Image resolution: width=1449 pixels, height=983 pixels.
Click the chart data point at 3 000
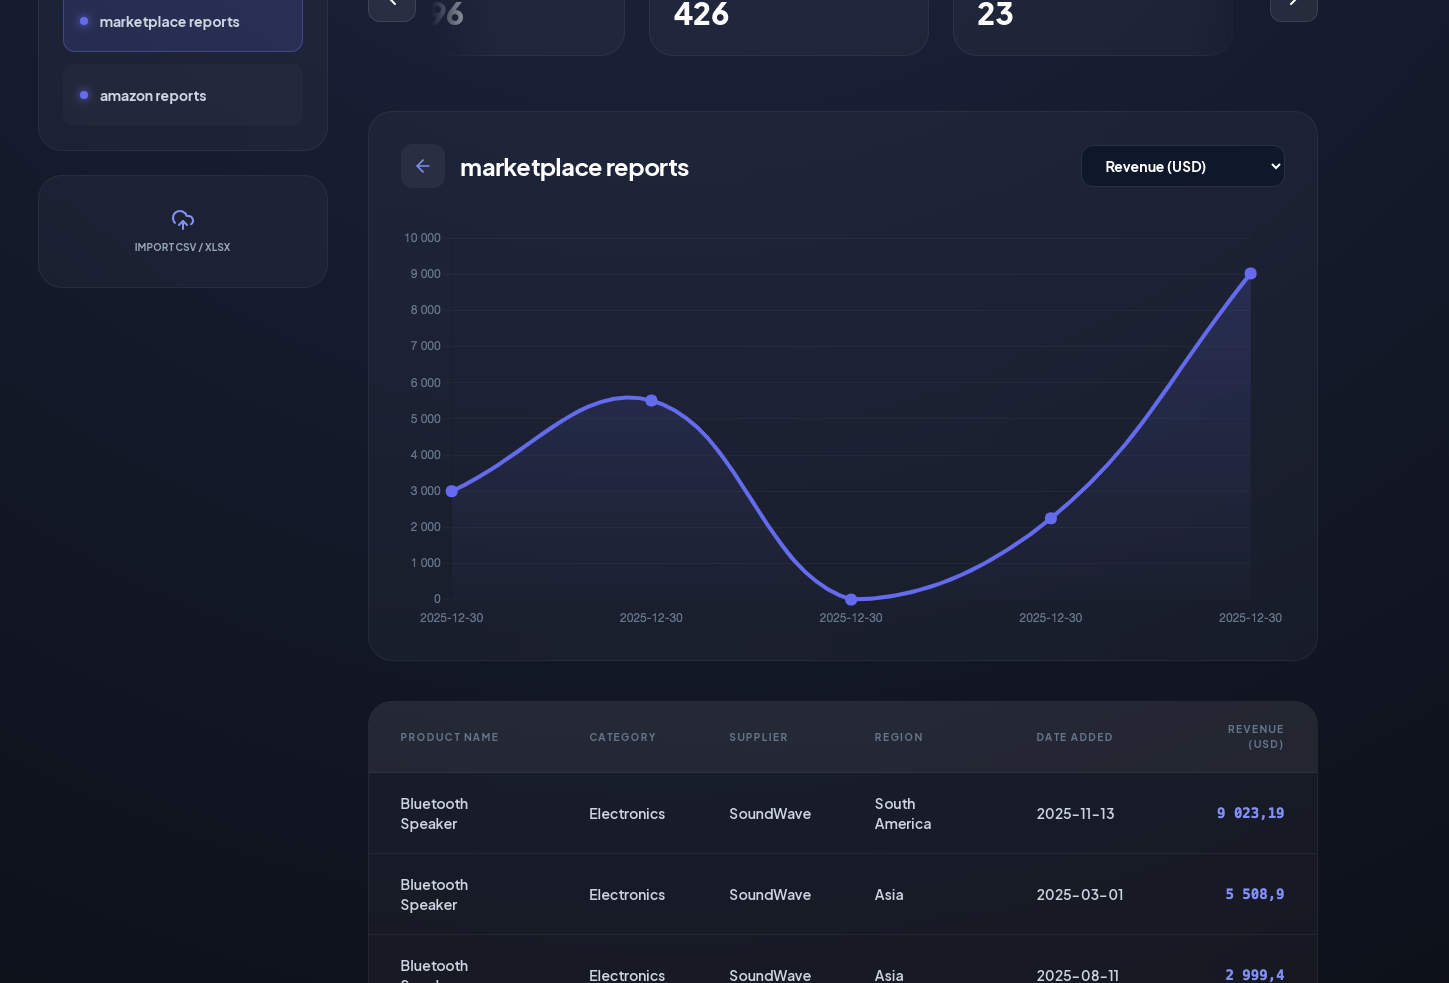pos(452,491)
